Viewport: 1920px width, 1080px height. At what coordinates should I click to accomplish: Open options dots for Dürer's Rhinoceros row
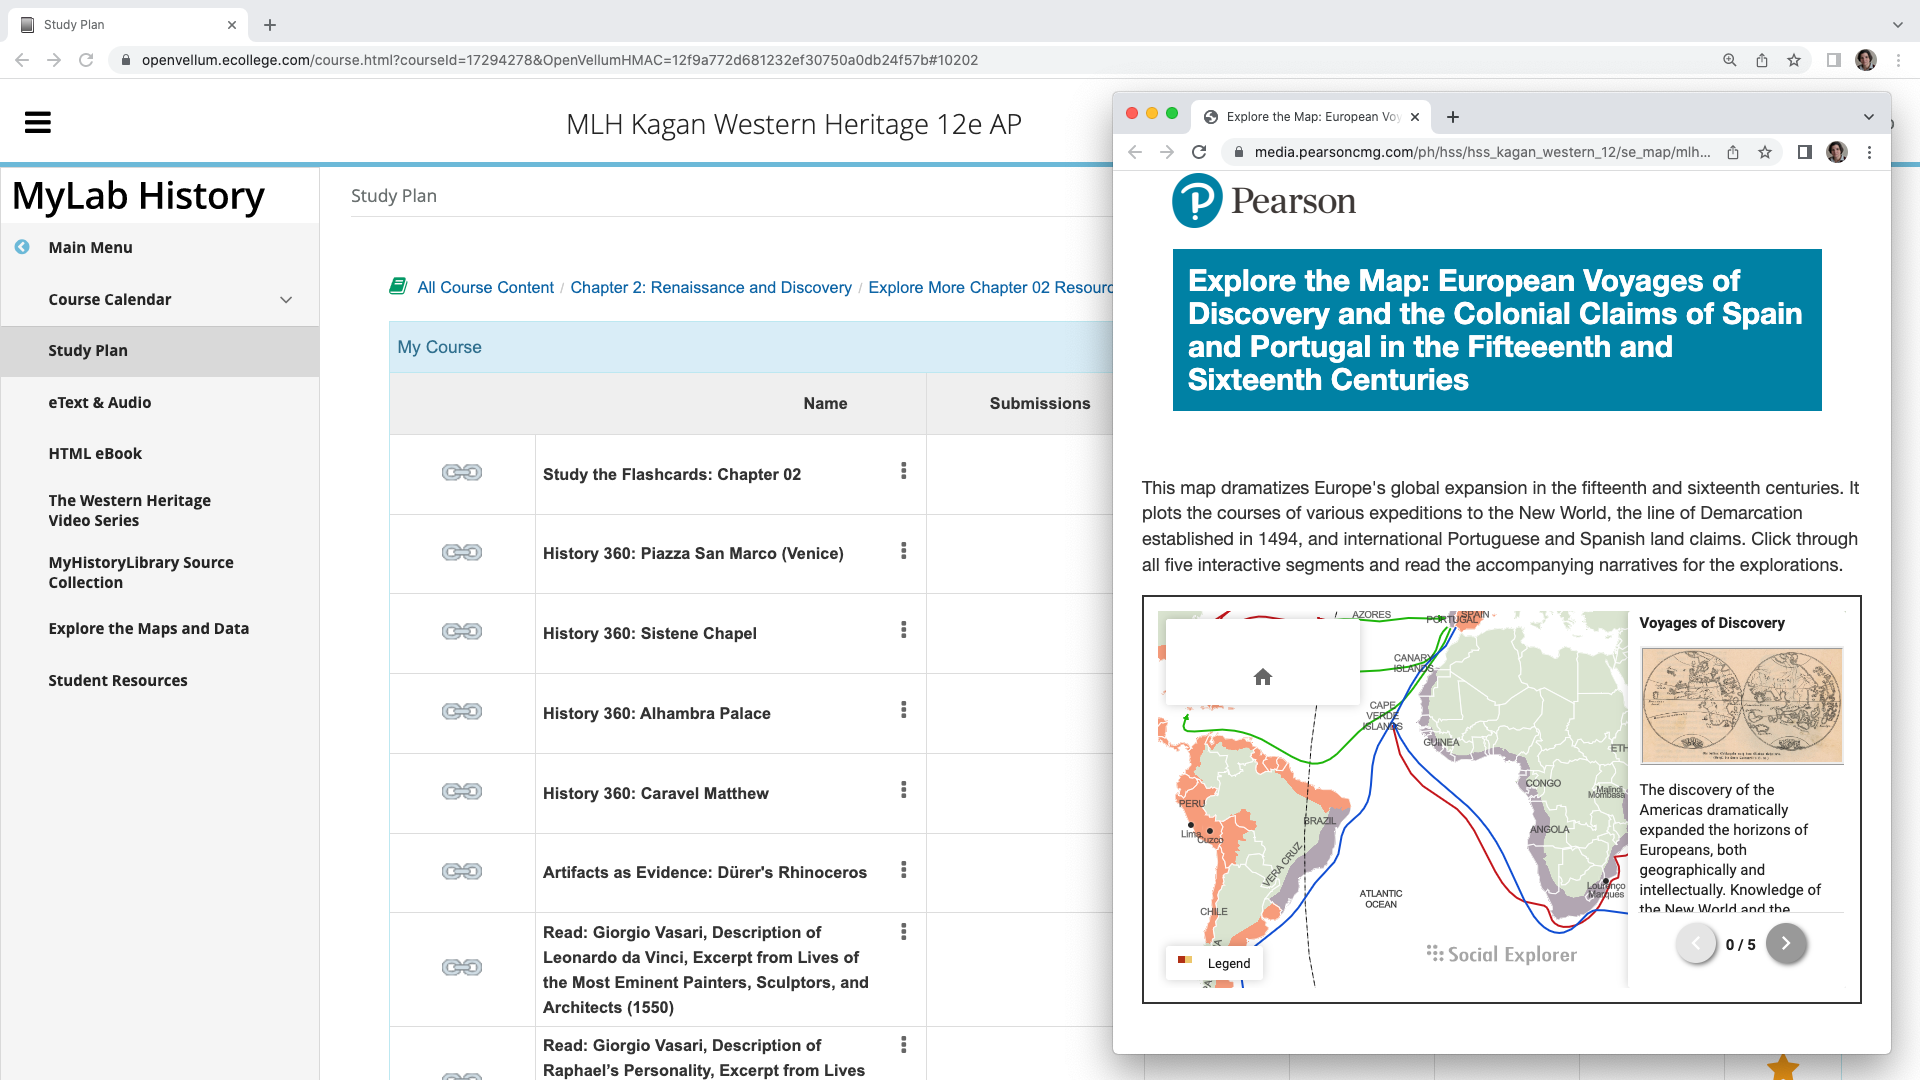[903, 870]
